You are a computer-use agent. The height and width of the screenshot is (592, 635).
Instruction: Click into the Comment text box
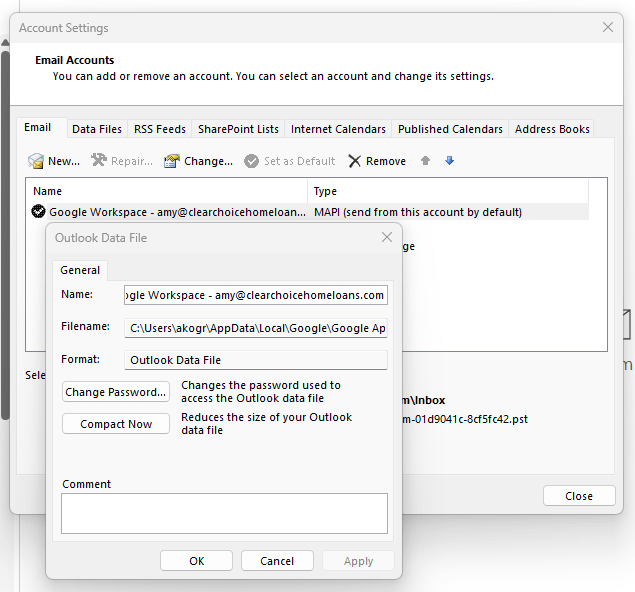[x=224, y=513]
